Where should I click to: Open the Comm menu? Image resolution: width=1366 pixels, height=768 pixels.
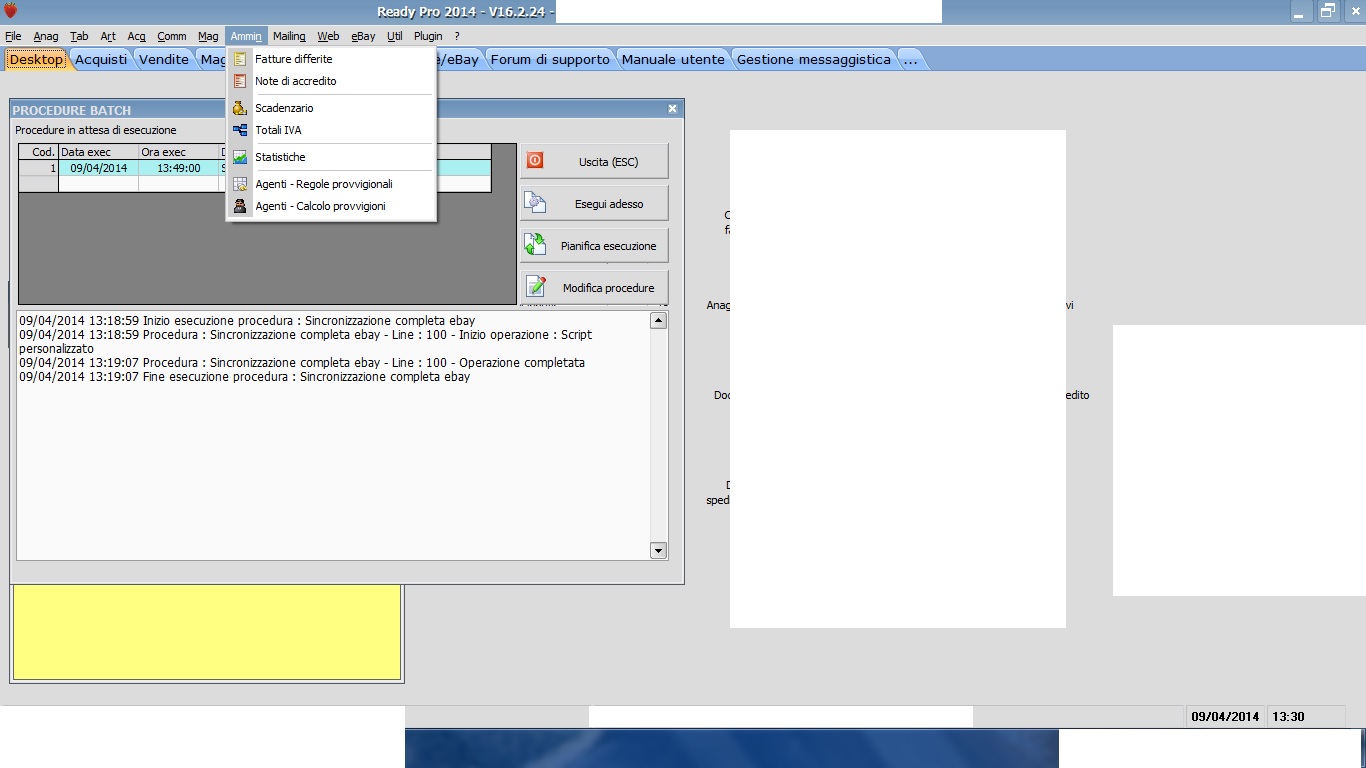point(172,36)
